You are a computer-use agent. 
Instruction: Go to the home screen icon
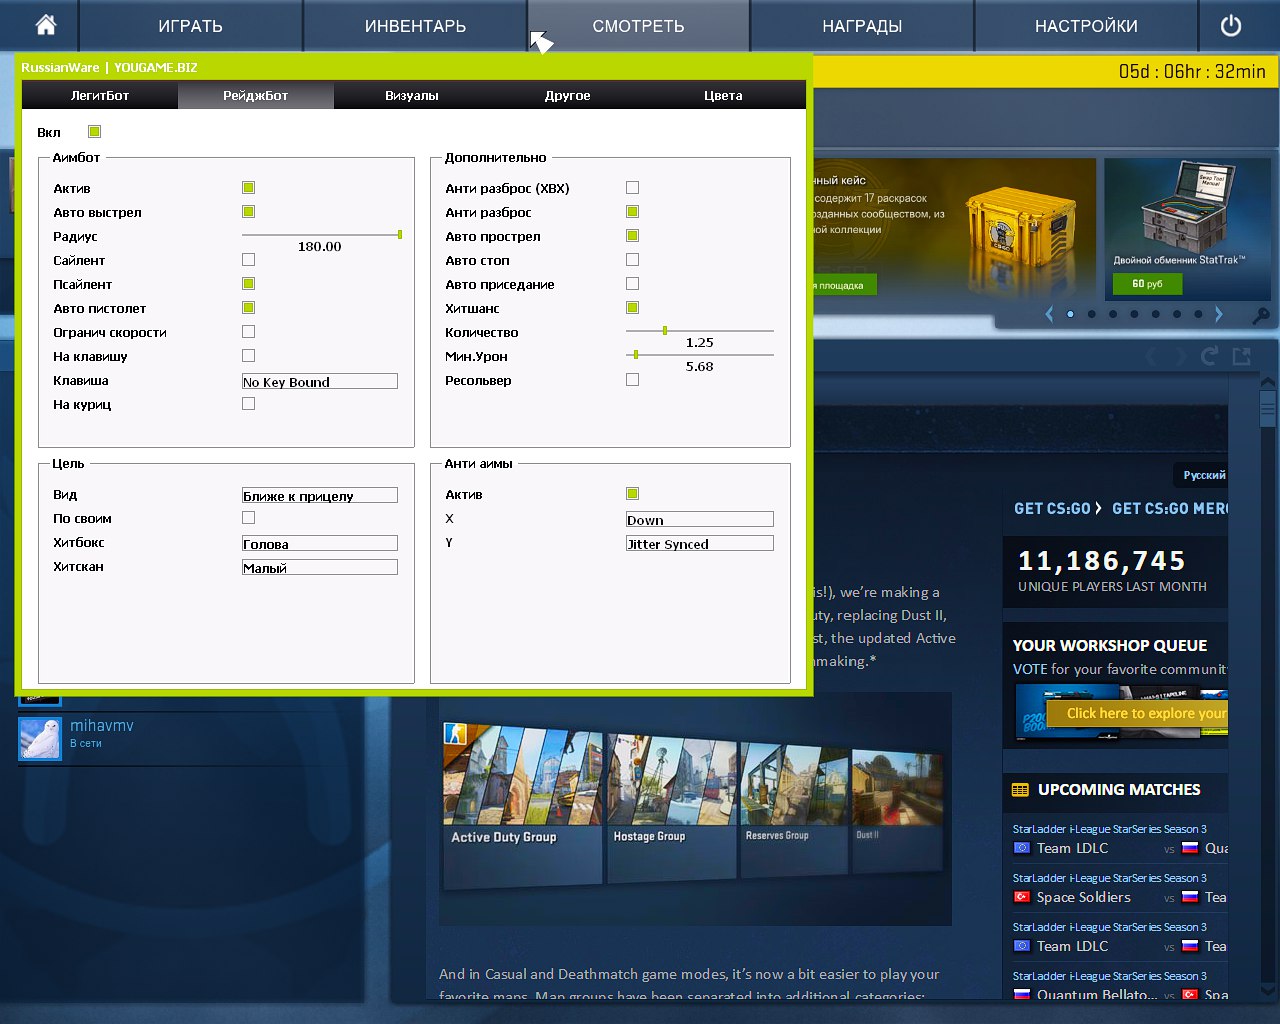point(45,25)
